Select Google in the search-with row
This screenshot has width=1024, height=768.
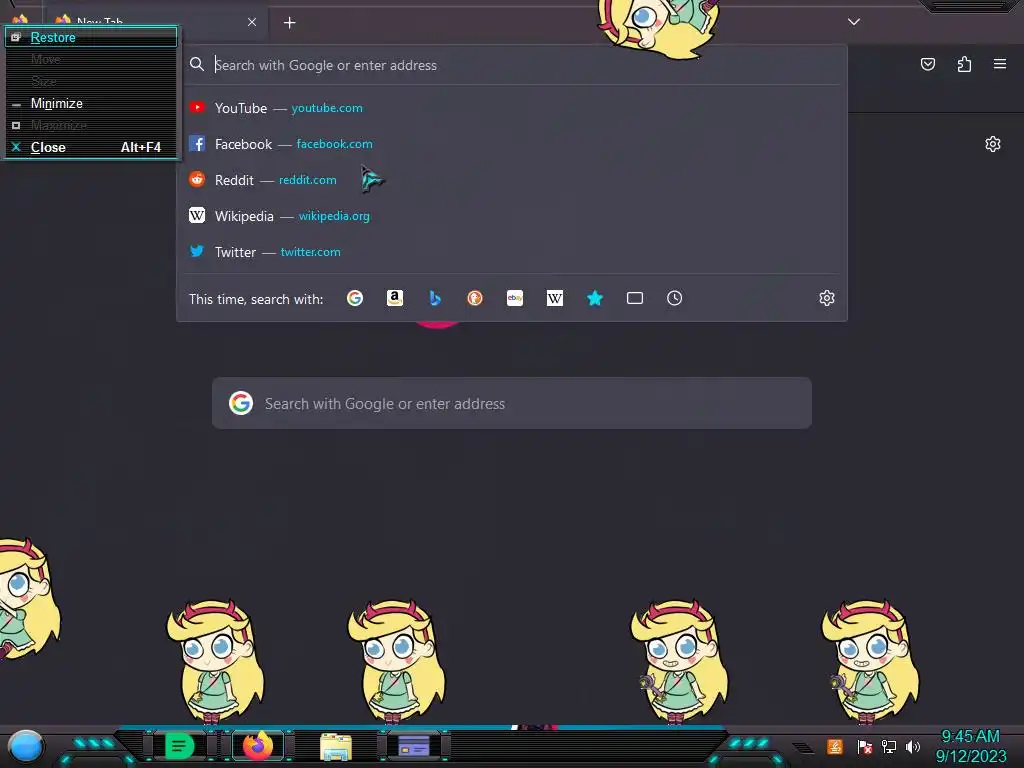coord(355,298)
